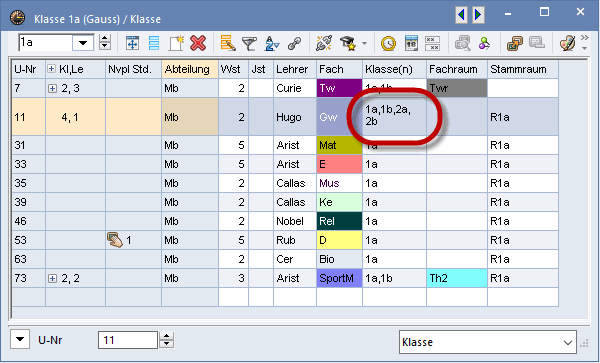600x363 pixels.
Task: Click the red X delete icon
Action: point(198,43)
